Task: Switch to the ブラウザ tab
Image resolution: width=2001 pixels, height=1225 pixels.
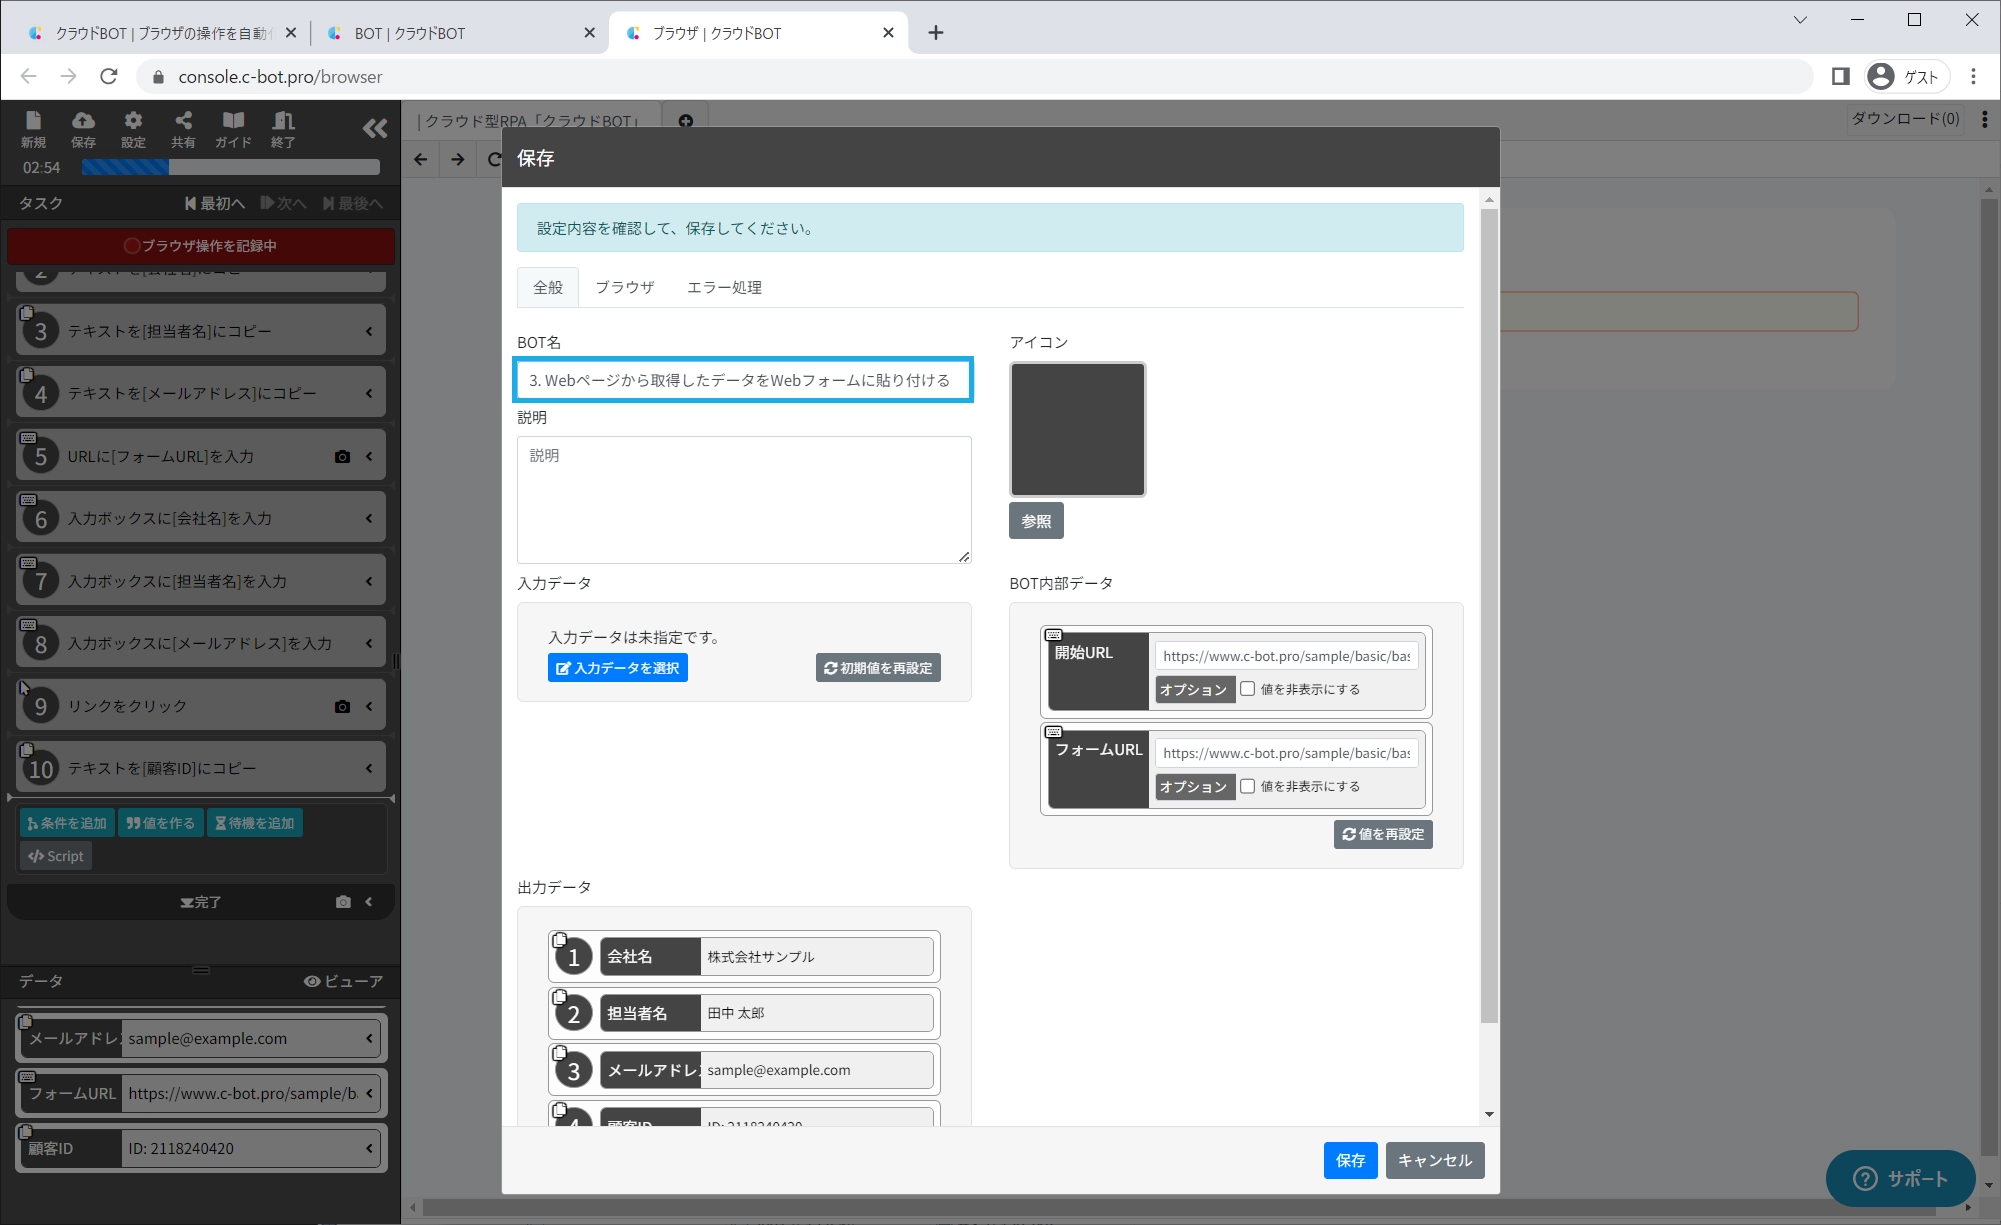Action: [x=625, y=287]
